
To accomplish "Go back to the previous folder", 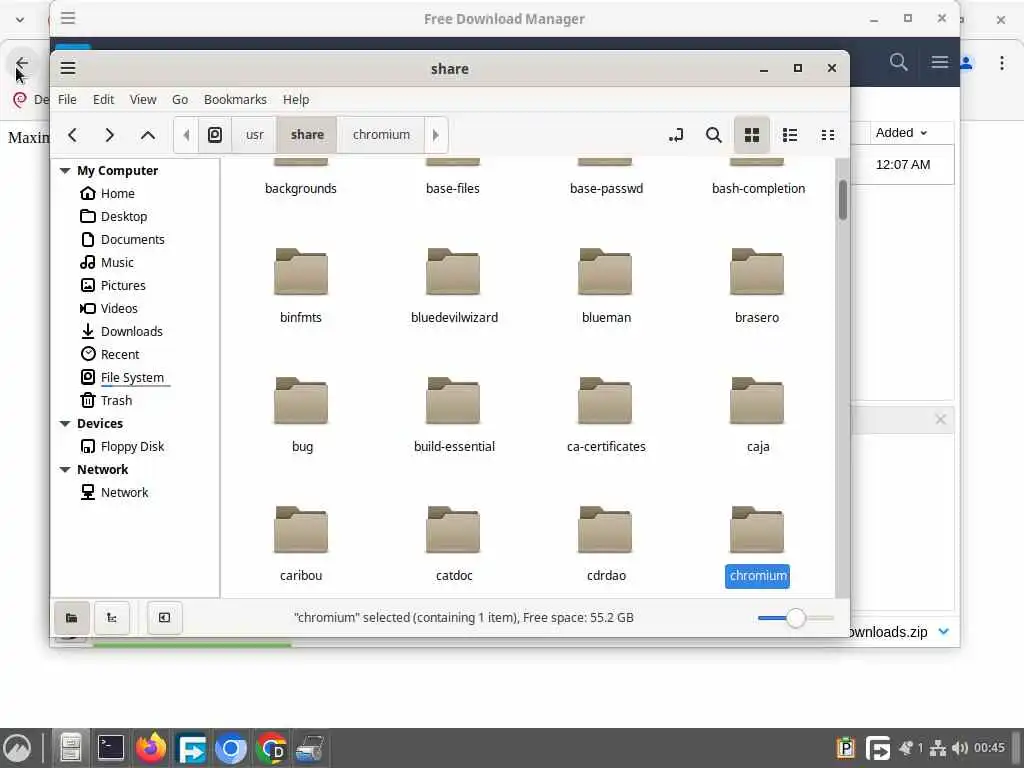I will coord(72,135).
